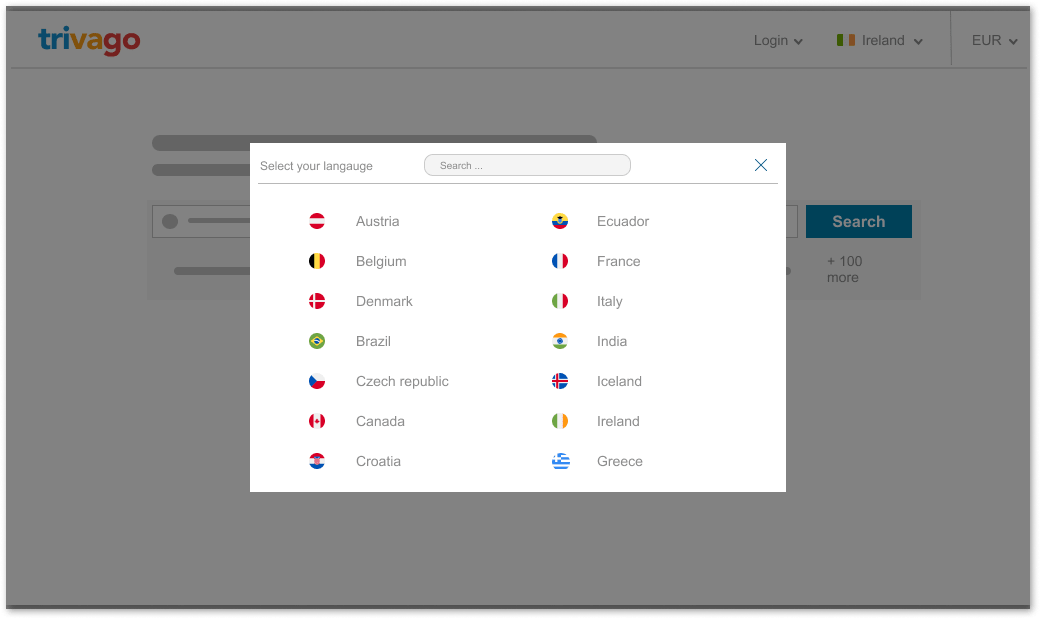Choose Italy in the country list
This screenshot has height=619, width=1040.
(x=609, y=301)
